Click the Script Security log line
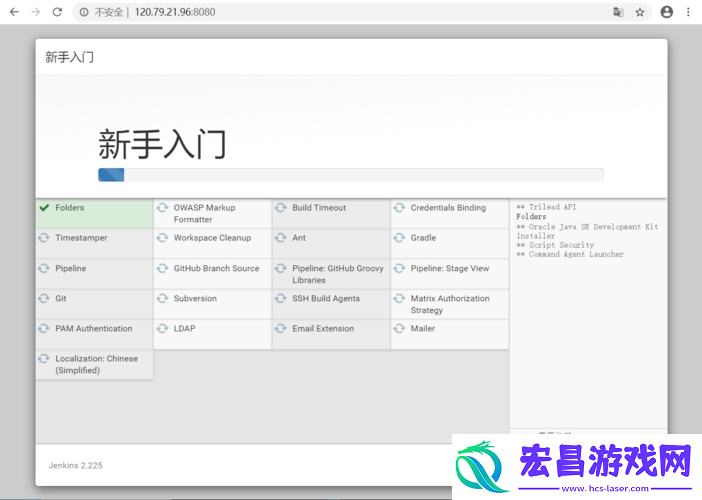This screenshot has height=500, width=702. click(x=555, y=245)
